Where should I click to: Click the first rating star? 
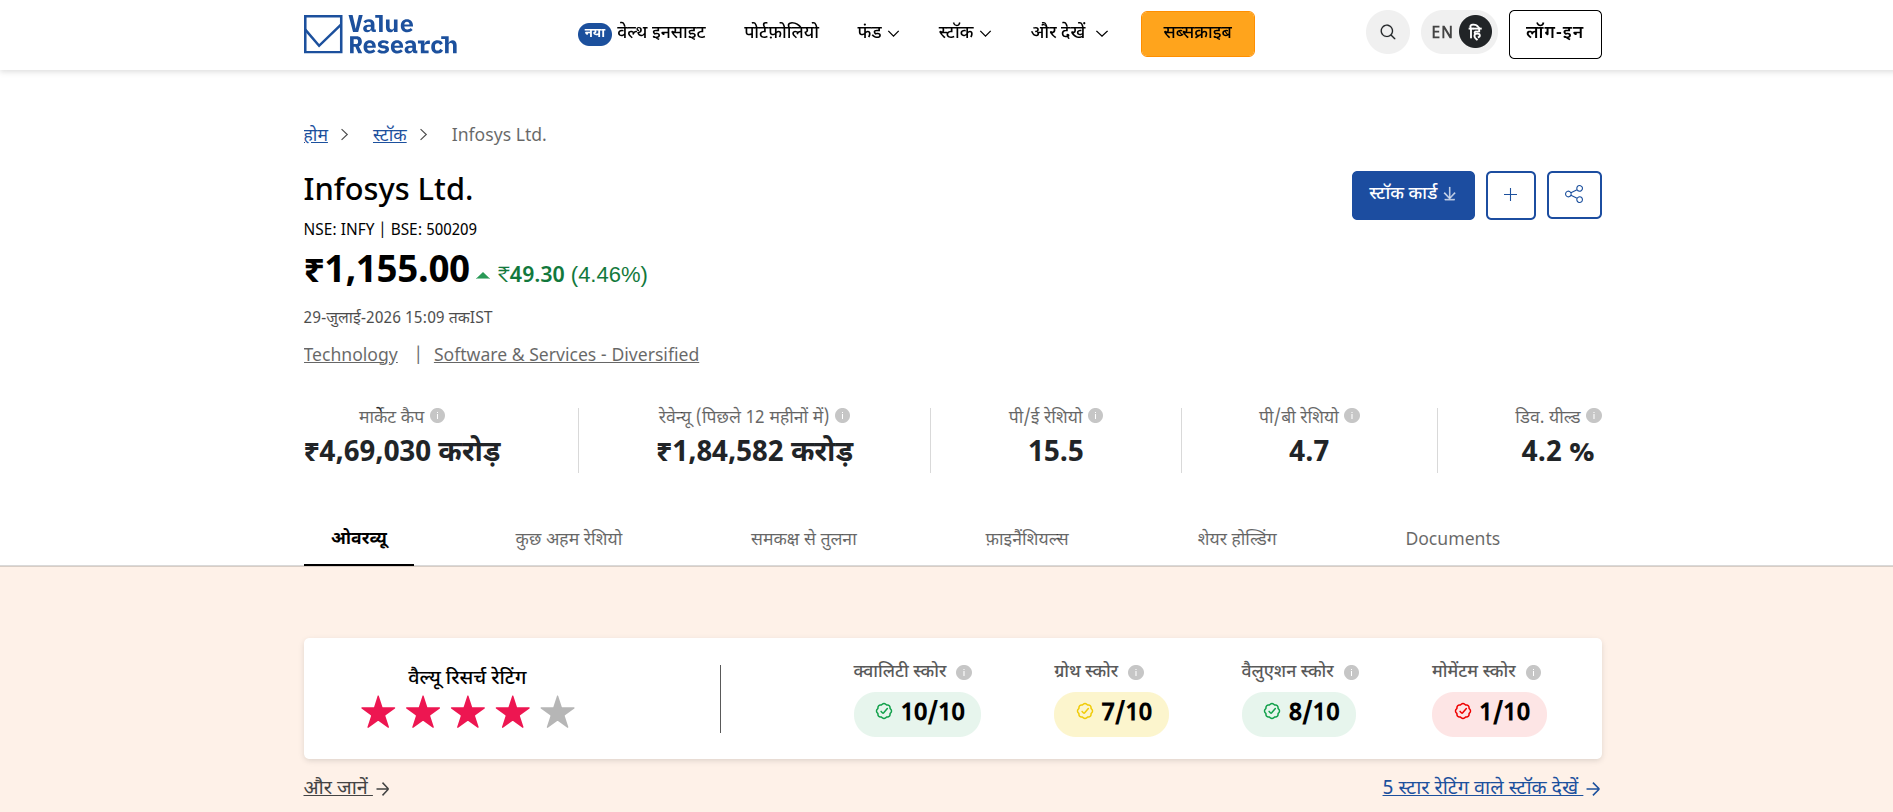pyautogui.click(x=378, y=713)
